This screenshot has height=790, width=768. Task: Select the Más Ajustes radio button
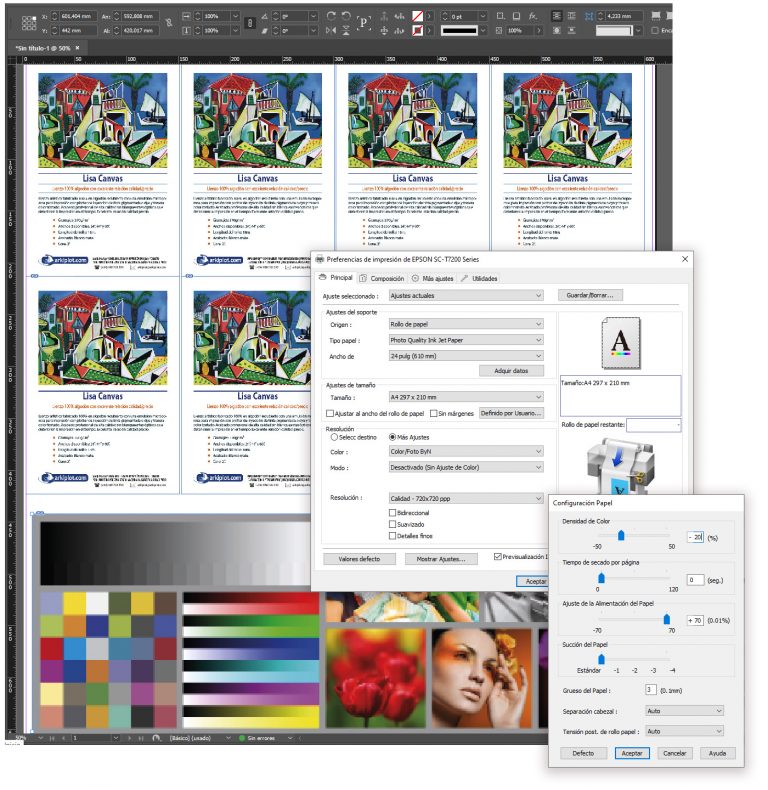pos(392,437)
